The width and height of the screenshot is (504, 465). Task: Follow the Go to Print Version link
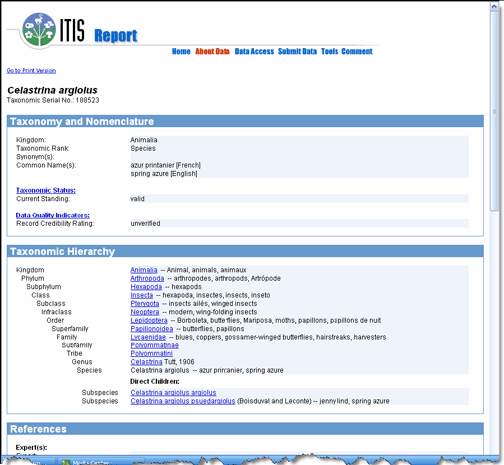(x=31, y=71)
